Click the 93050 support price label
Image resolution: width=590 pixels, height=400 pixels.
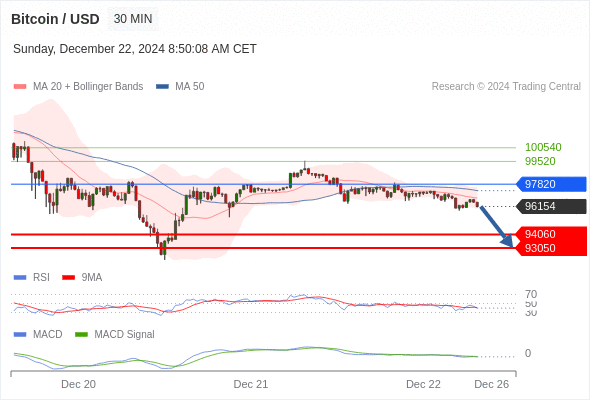(x=540, y=248)
